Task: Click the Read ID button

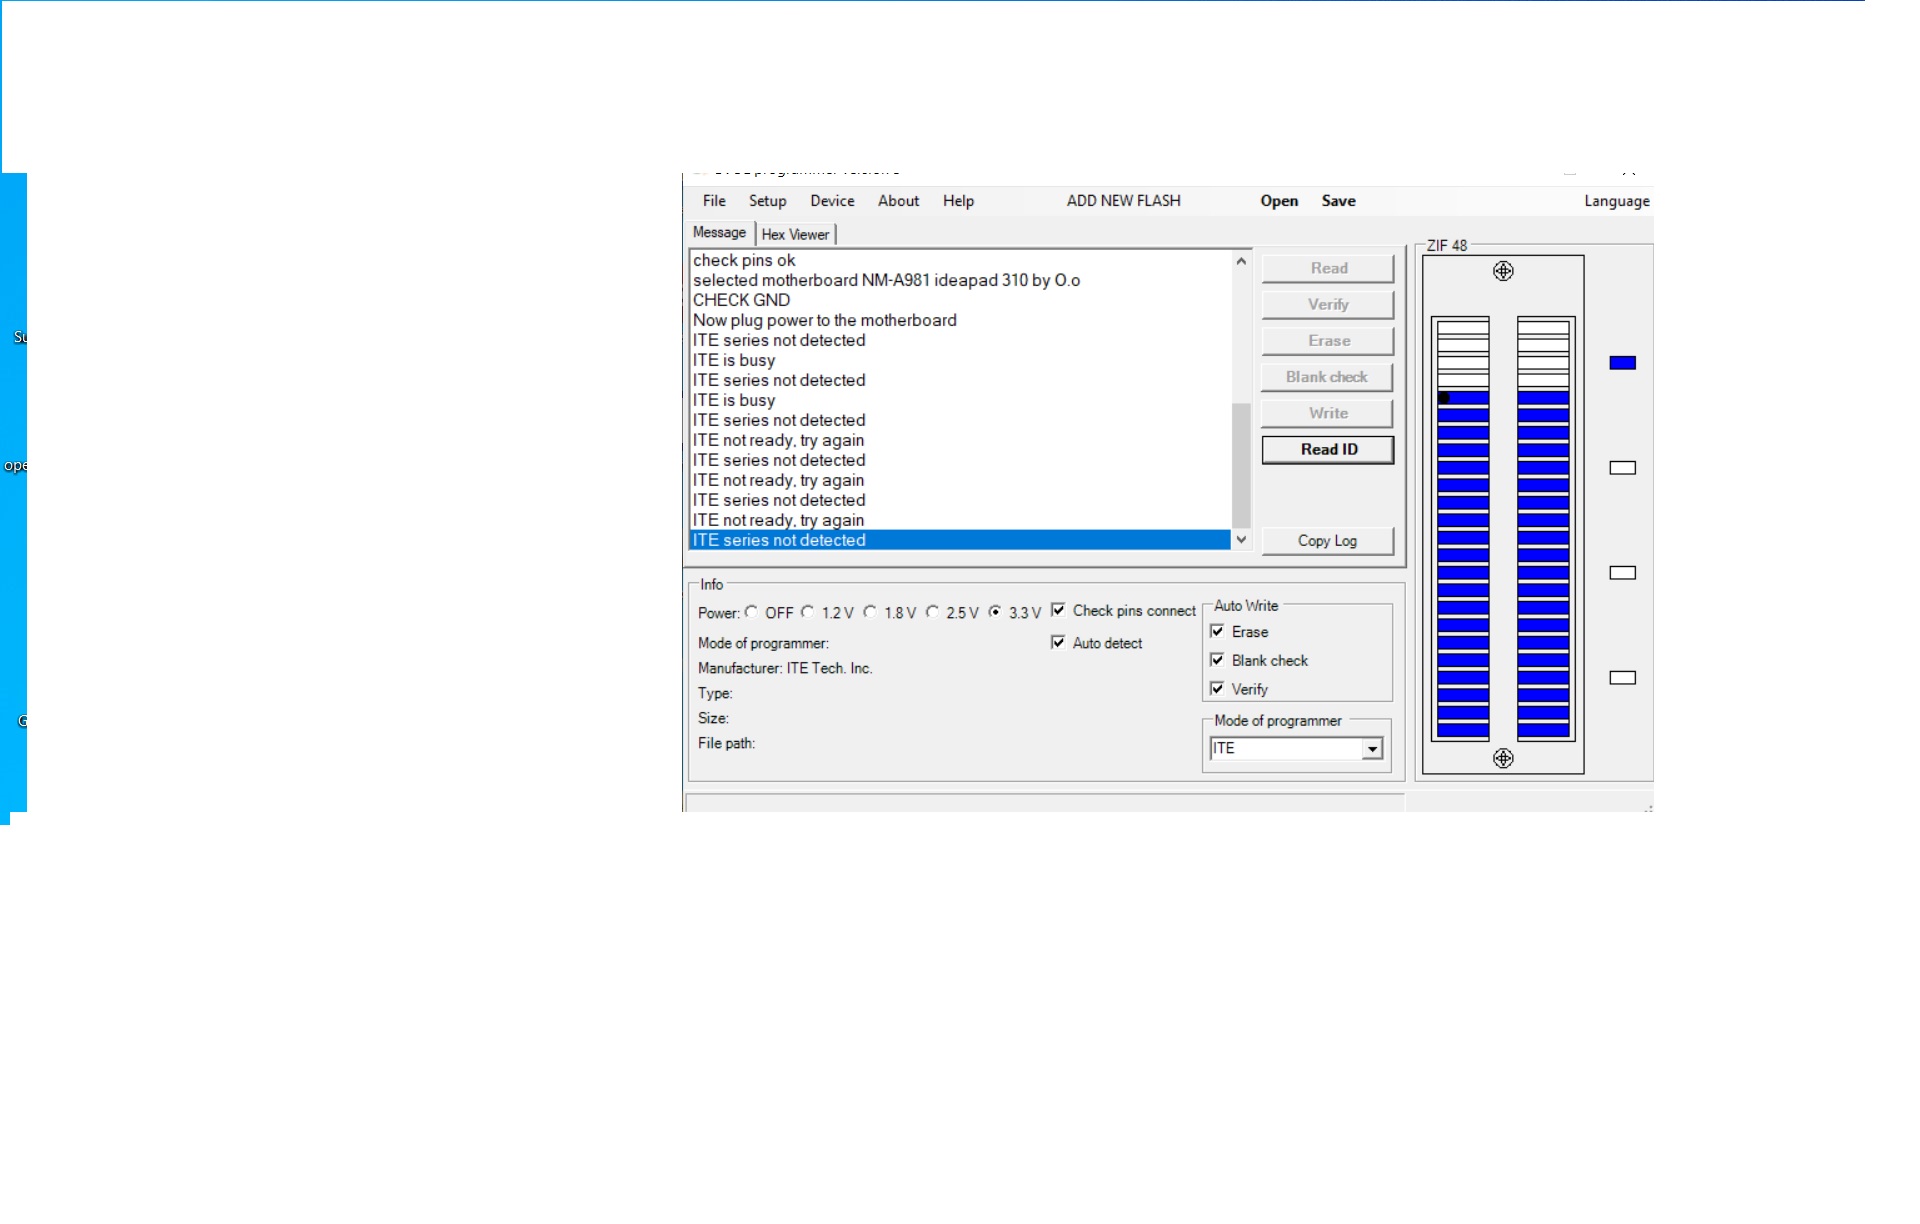Action: coord(1328,450)
